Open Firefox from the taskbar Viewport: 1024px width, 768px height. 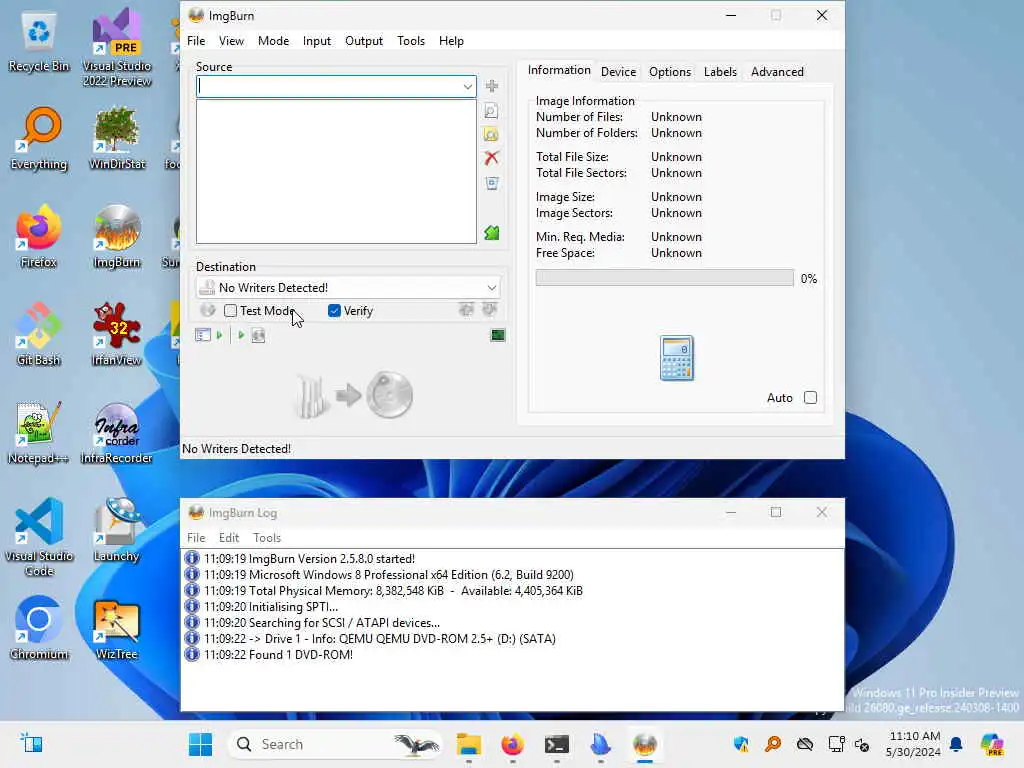coord(513,744)
